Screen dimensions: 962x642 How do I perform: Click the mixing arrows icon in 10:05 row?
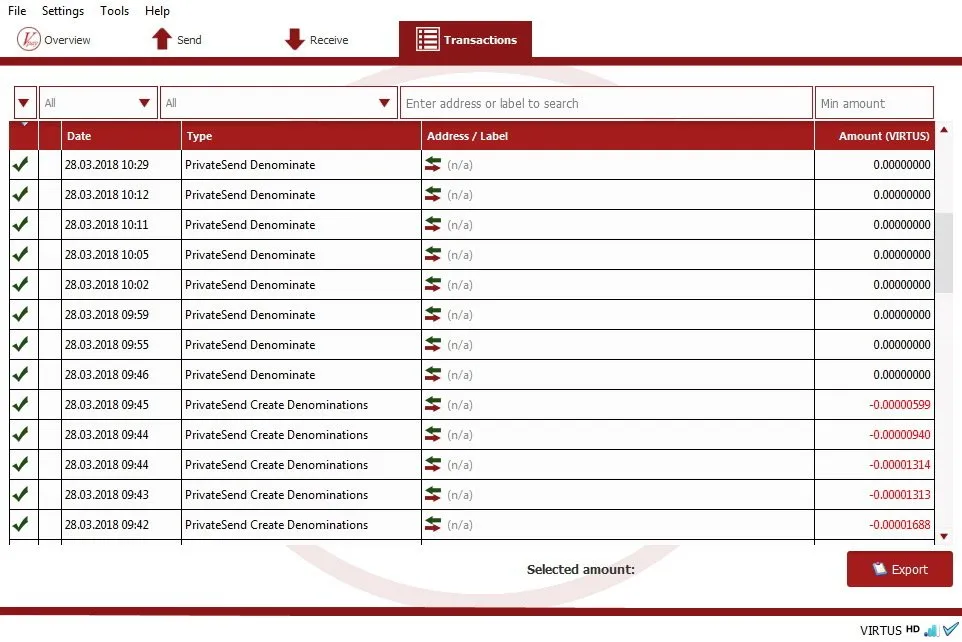point(433,255)
